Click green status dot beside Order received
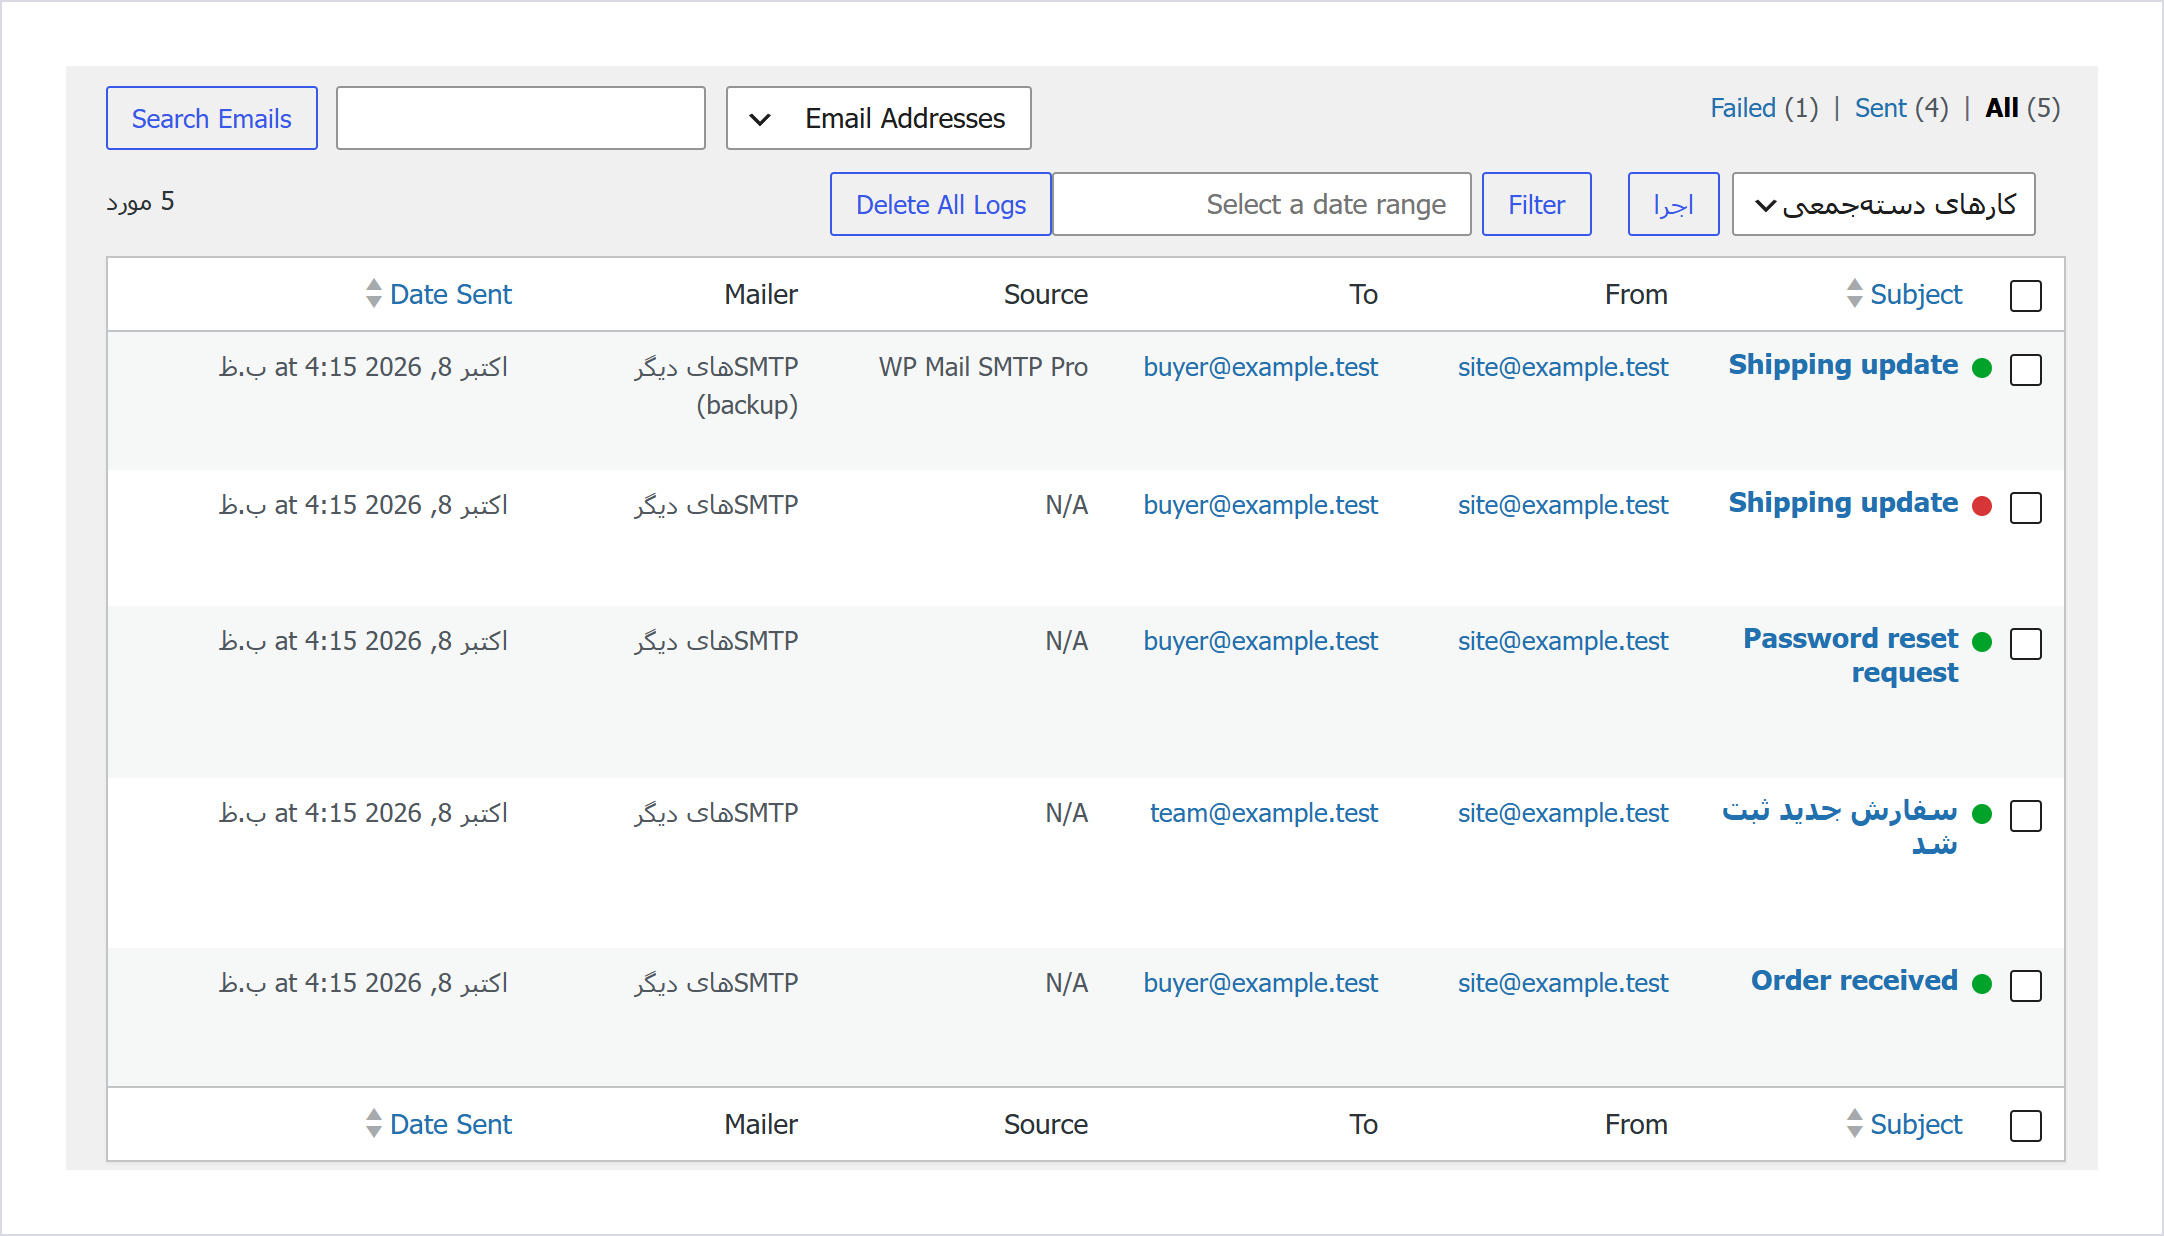Screen dimensions: 2164x1236 [1982, 984]
